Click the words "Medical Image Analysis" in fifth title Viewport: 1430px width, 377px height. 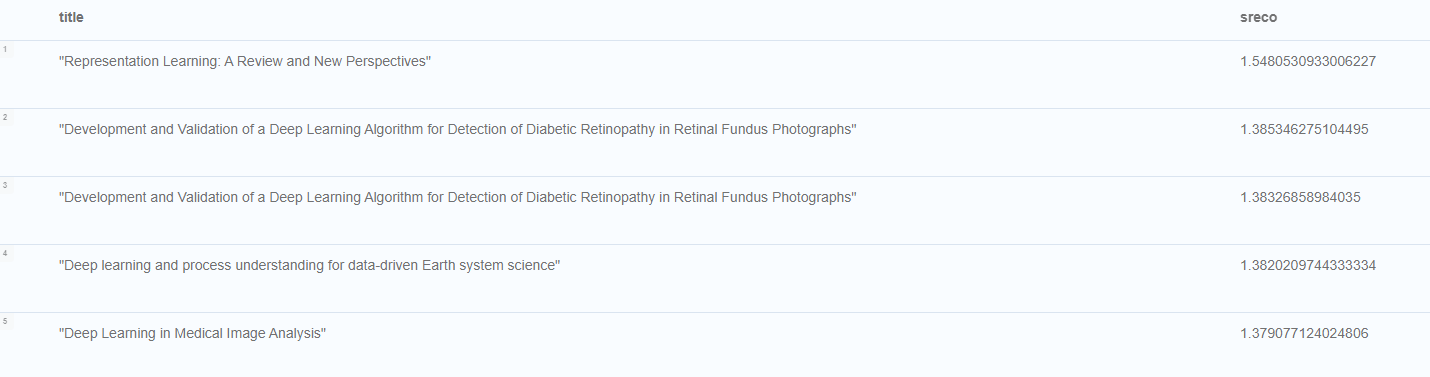tap(248, 334)
